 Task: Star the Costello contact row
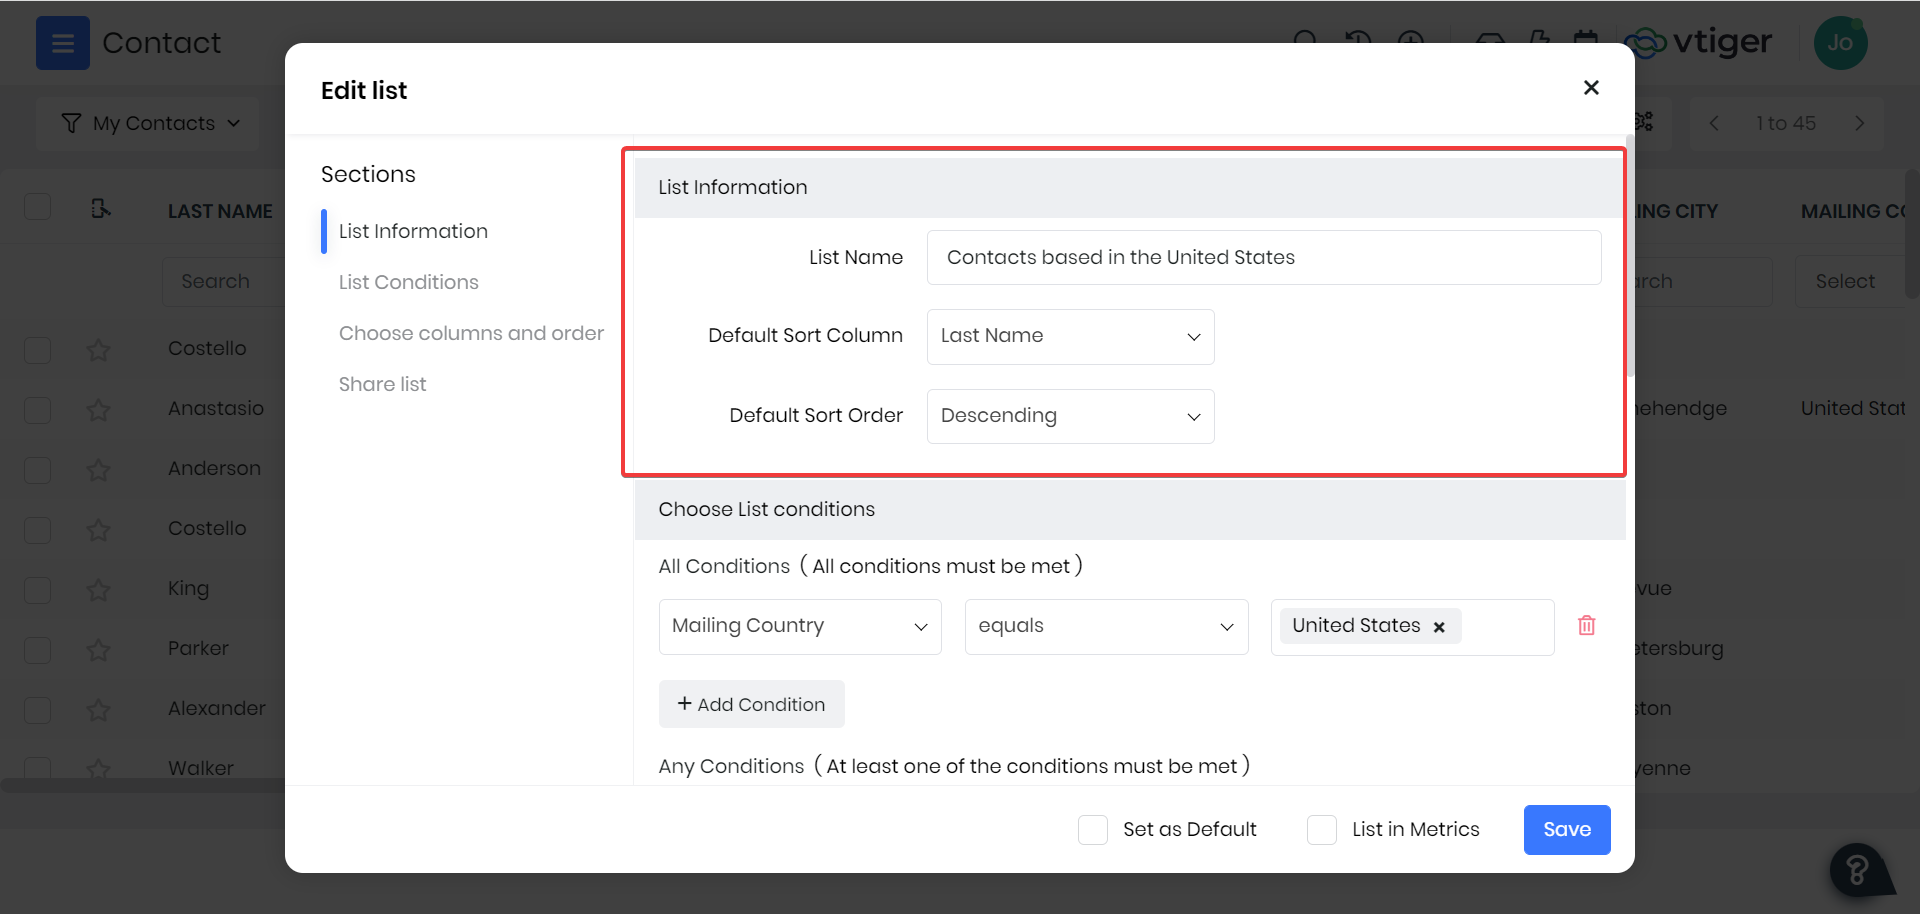point(98,349)
